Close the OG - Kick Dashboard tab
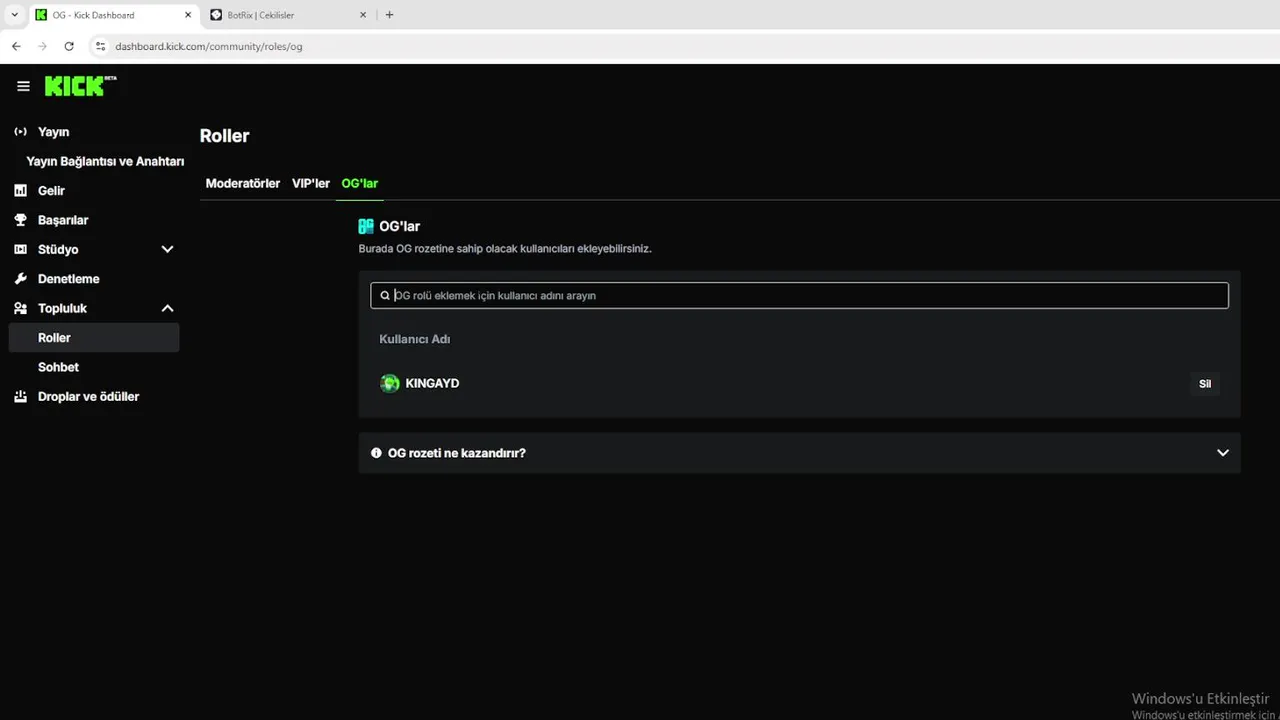The width and height of the screenshot is (1280, 720). click(188, 15)
